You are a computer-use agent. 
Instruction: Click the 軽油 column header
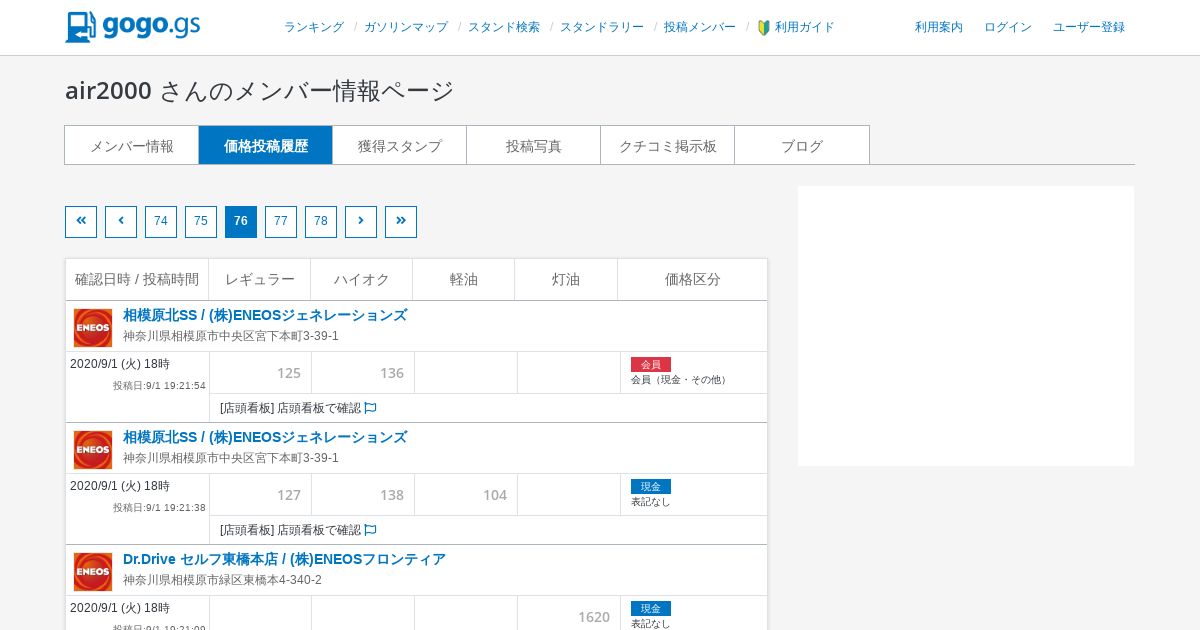tap(464, 280)
